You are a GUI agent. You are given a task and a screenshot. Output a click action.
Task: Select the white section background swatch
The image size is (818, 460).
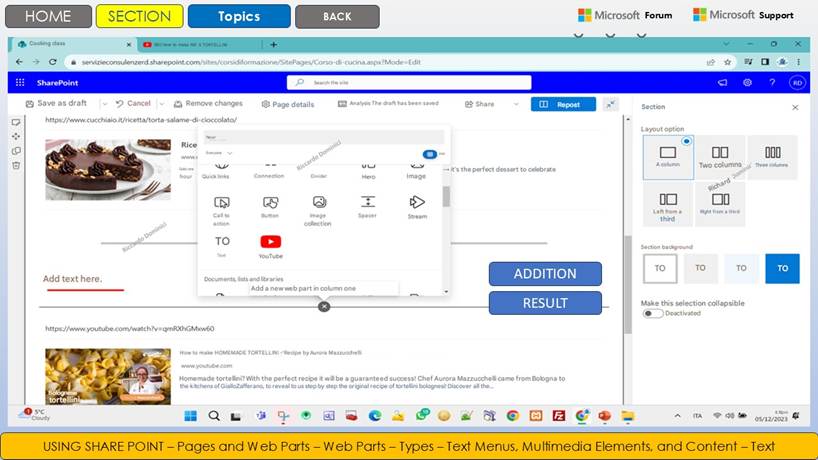coord(660,269)
